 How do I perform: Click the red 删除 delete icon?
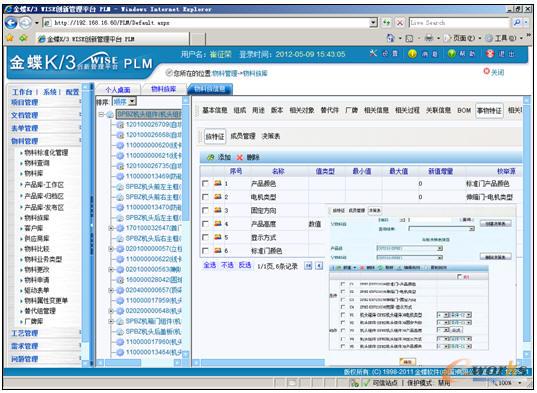[239, 157]
